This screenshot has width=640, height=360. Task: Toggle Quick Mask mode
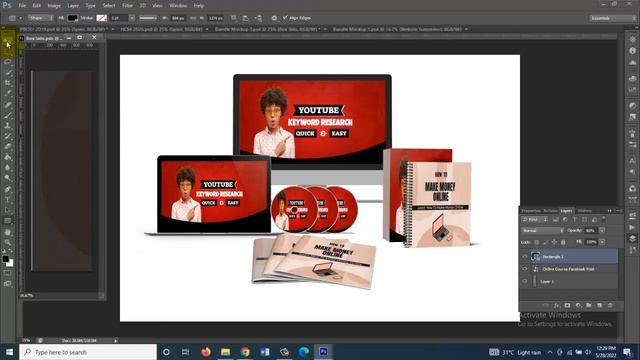tap(8, 273)
